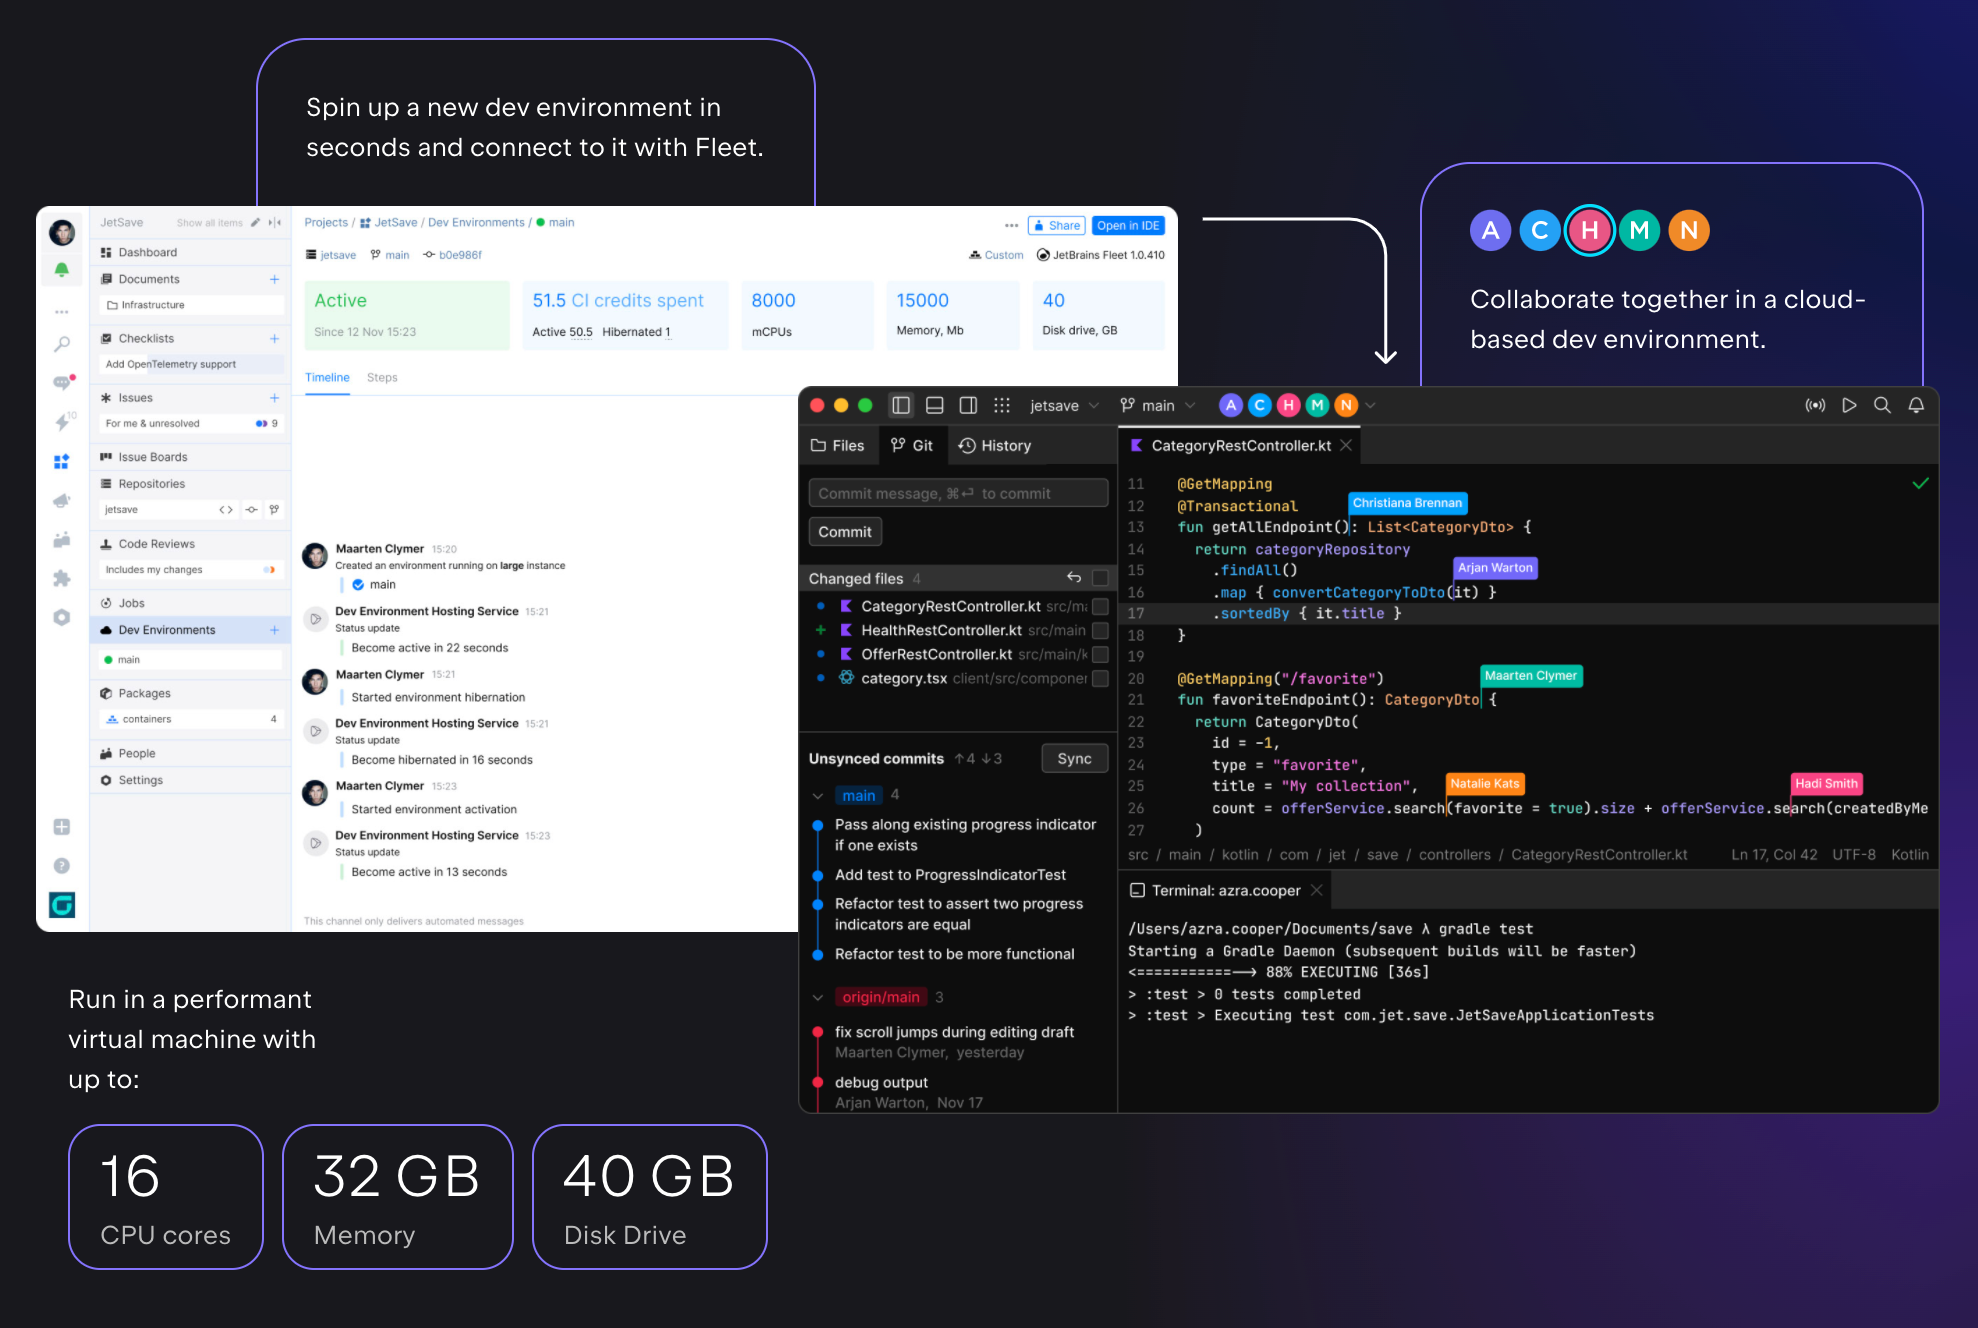Click the Open in IDE button

(x=1128, y=225)
